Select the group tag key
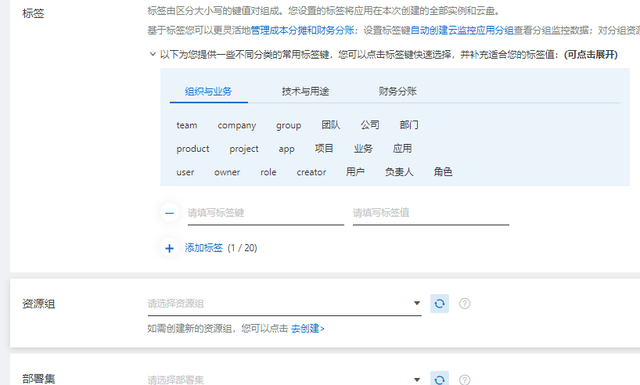This screenshot has height=385, width=640. [x=289, y=125]
